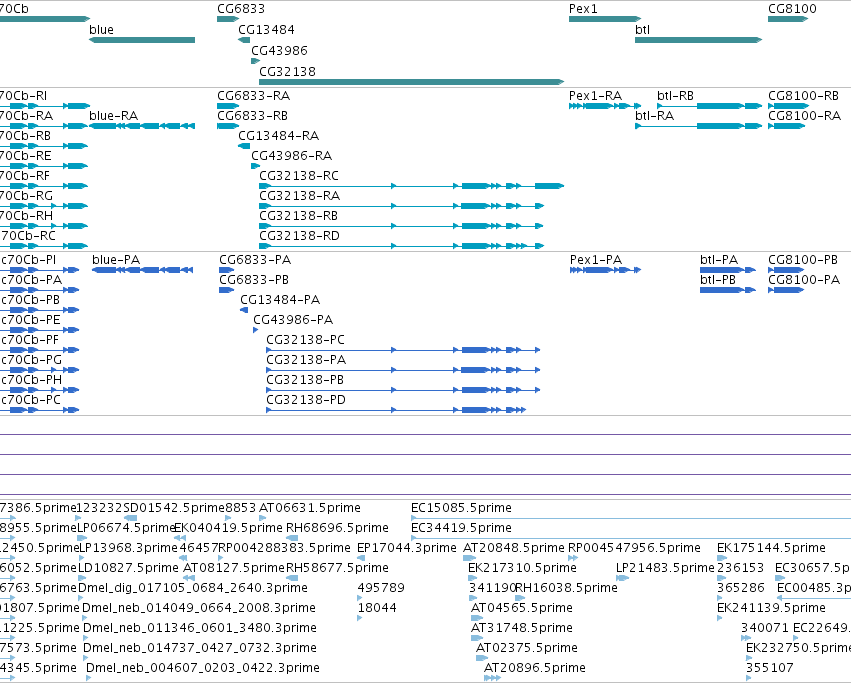Select EST EC34419.5prime label
The image size is (851, 683).
pos(461,528)
